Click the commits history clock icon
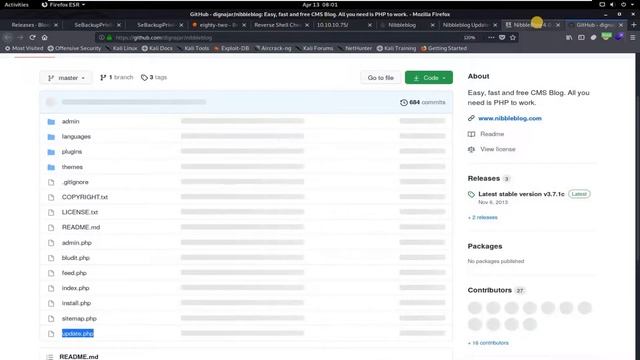This screenshot has height=360, width=640. (404, 102)
